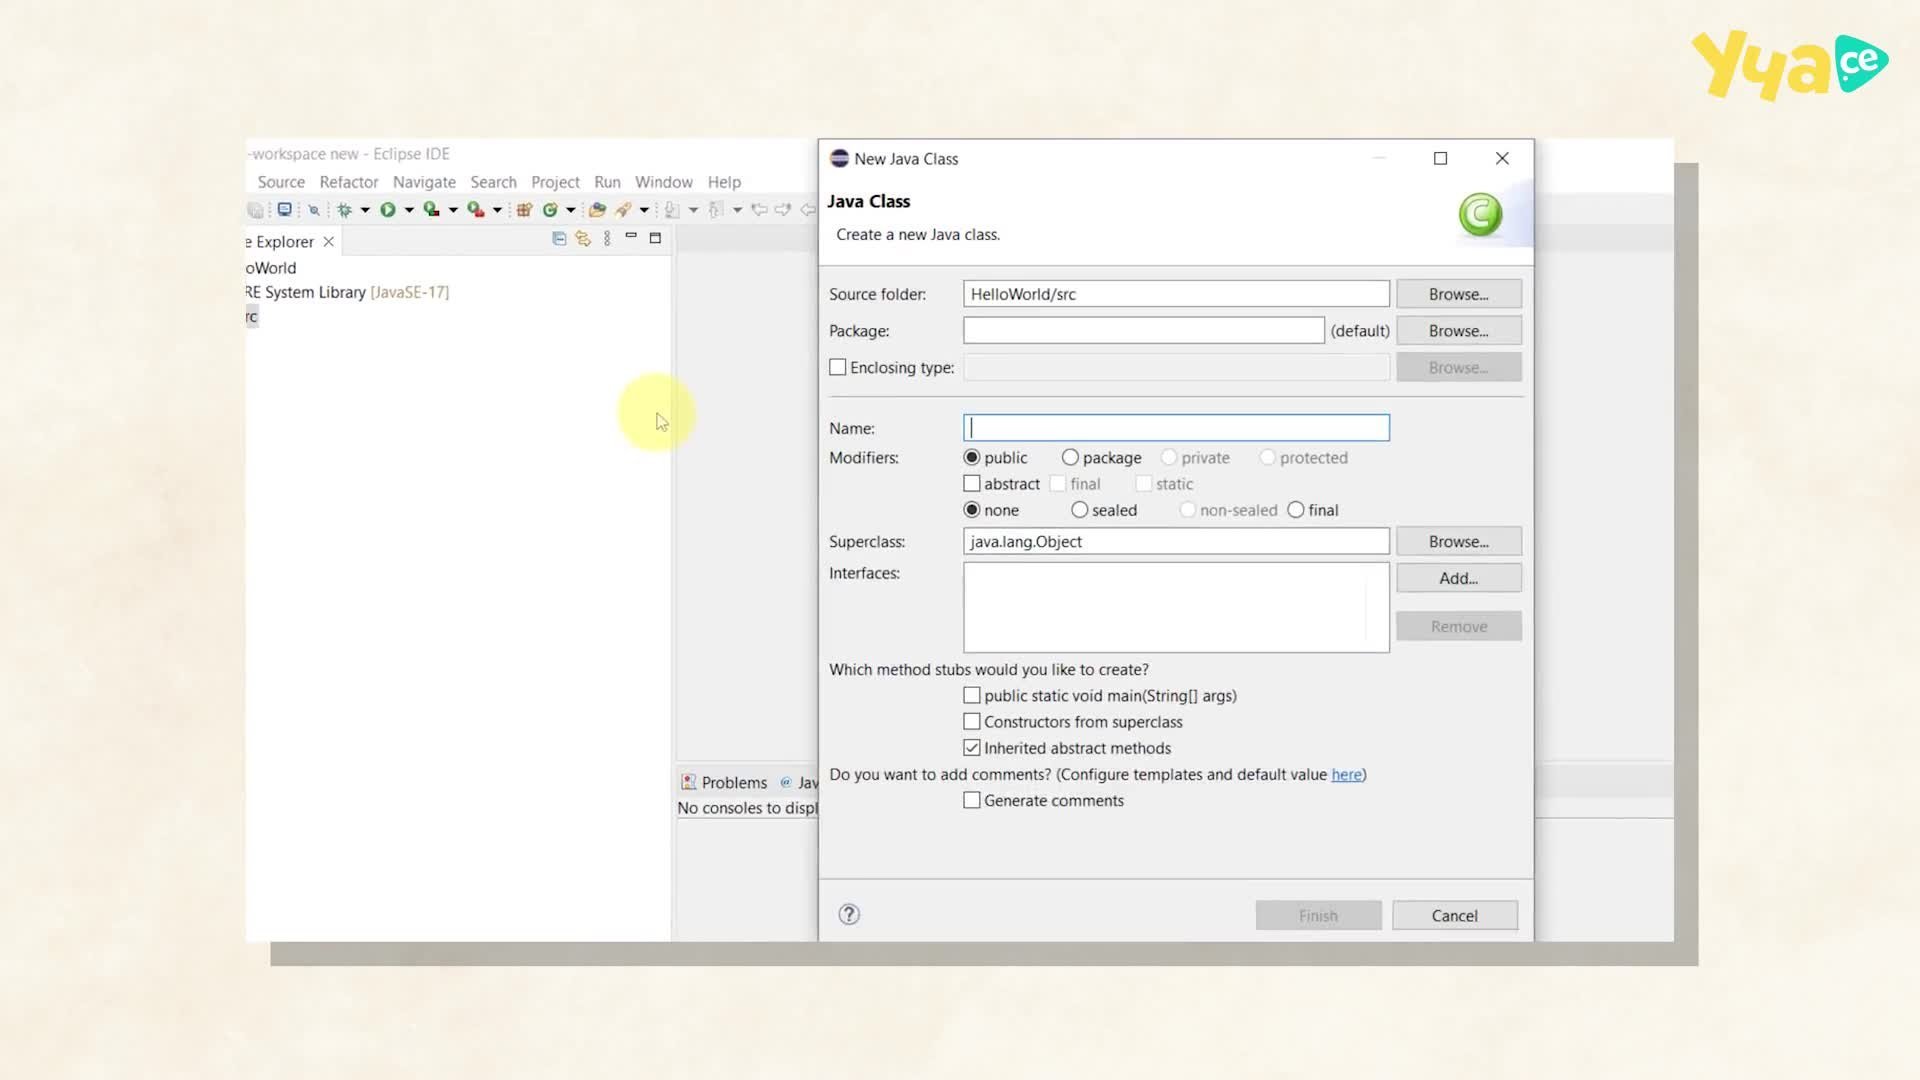Select the sealed radio option

tap(1079, 509)
